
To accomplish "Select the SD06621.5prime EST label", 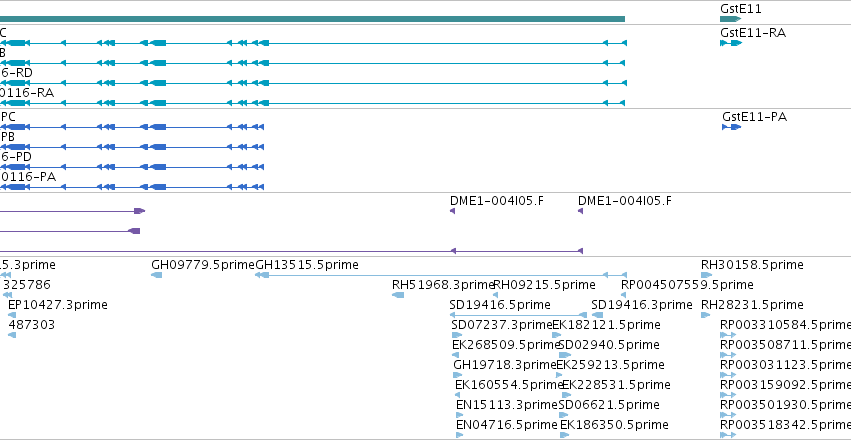I will click(x=609, y=405).
